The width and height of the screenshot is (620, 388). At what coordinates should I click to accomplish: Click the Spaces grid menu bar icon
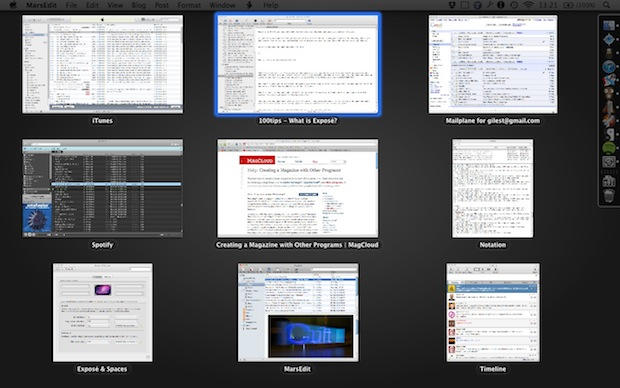pyautogui.click(x=464, y=5)
